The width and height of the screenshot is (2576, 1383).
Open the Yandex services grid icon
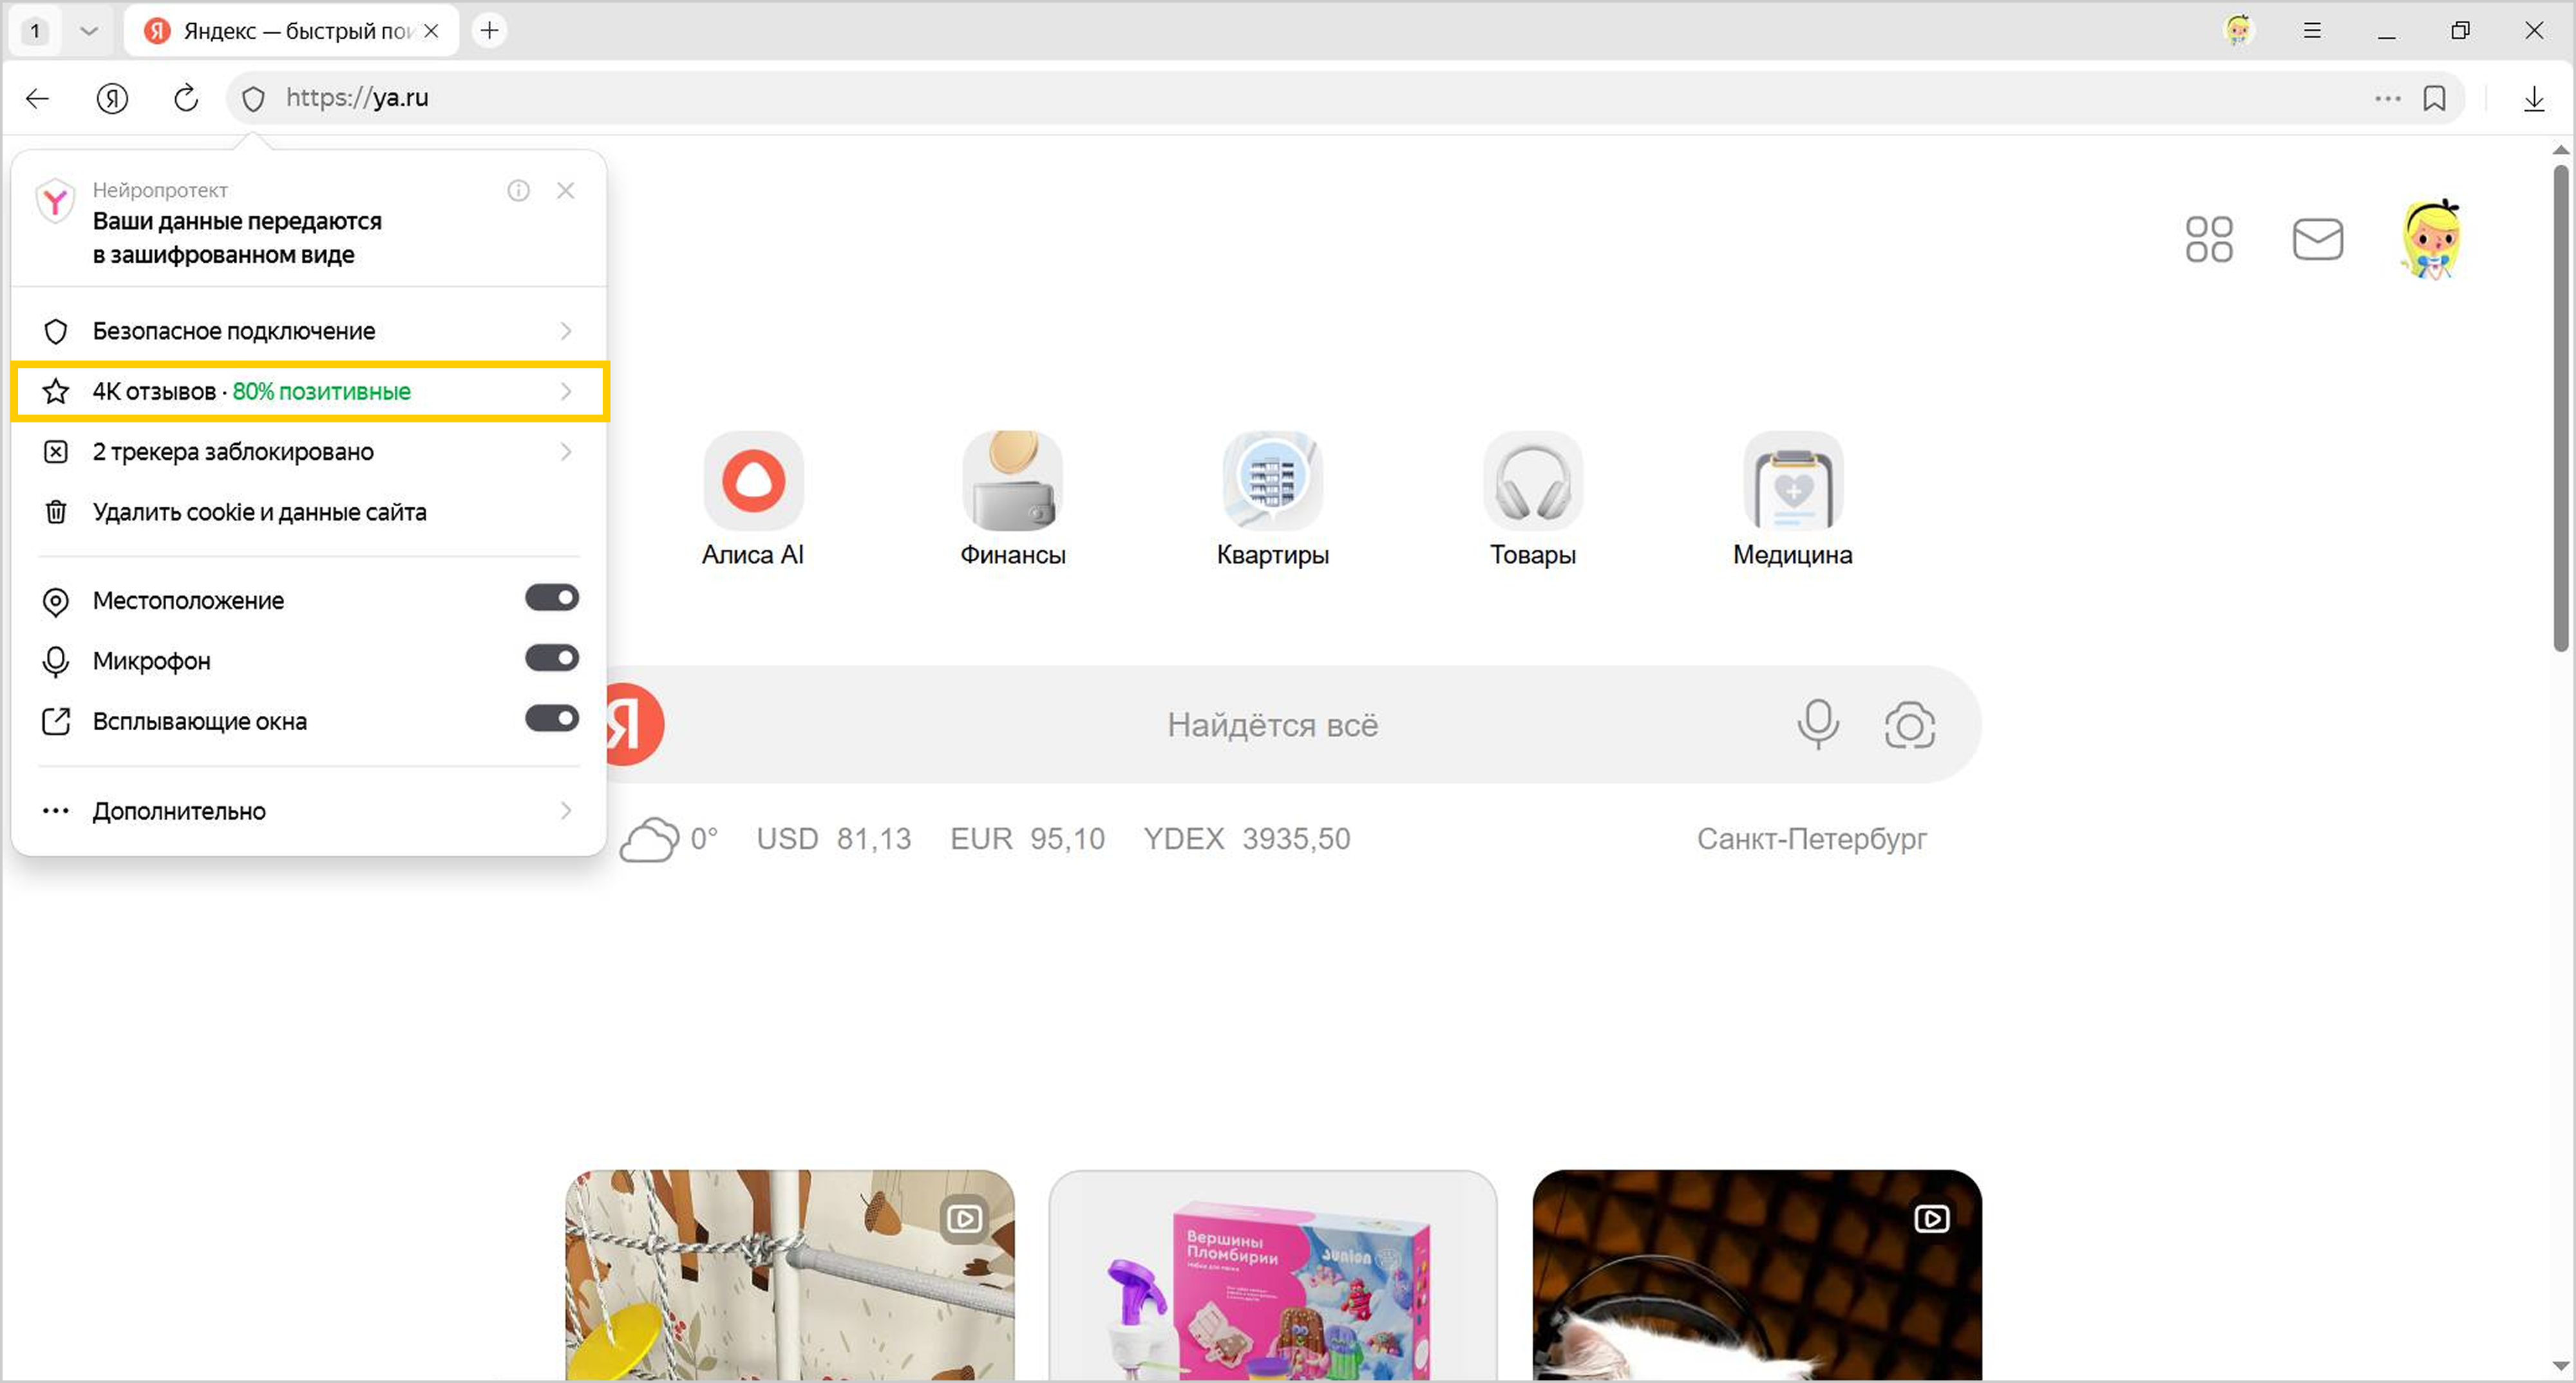click(2208, 239)
